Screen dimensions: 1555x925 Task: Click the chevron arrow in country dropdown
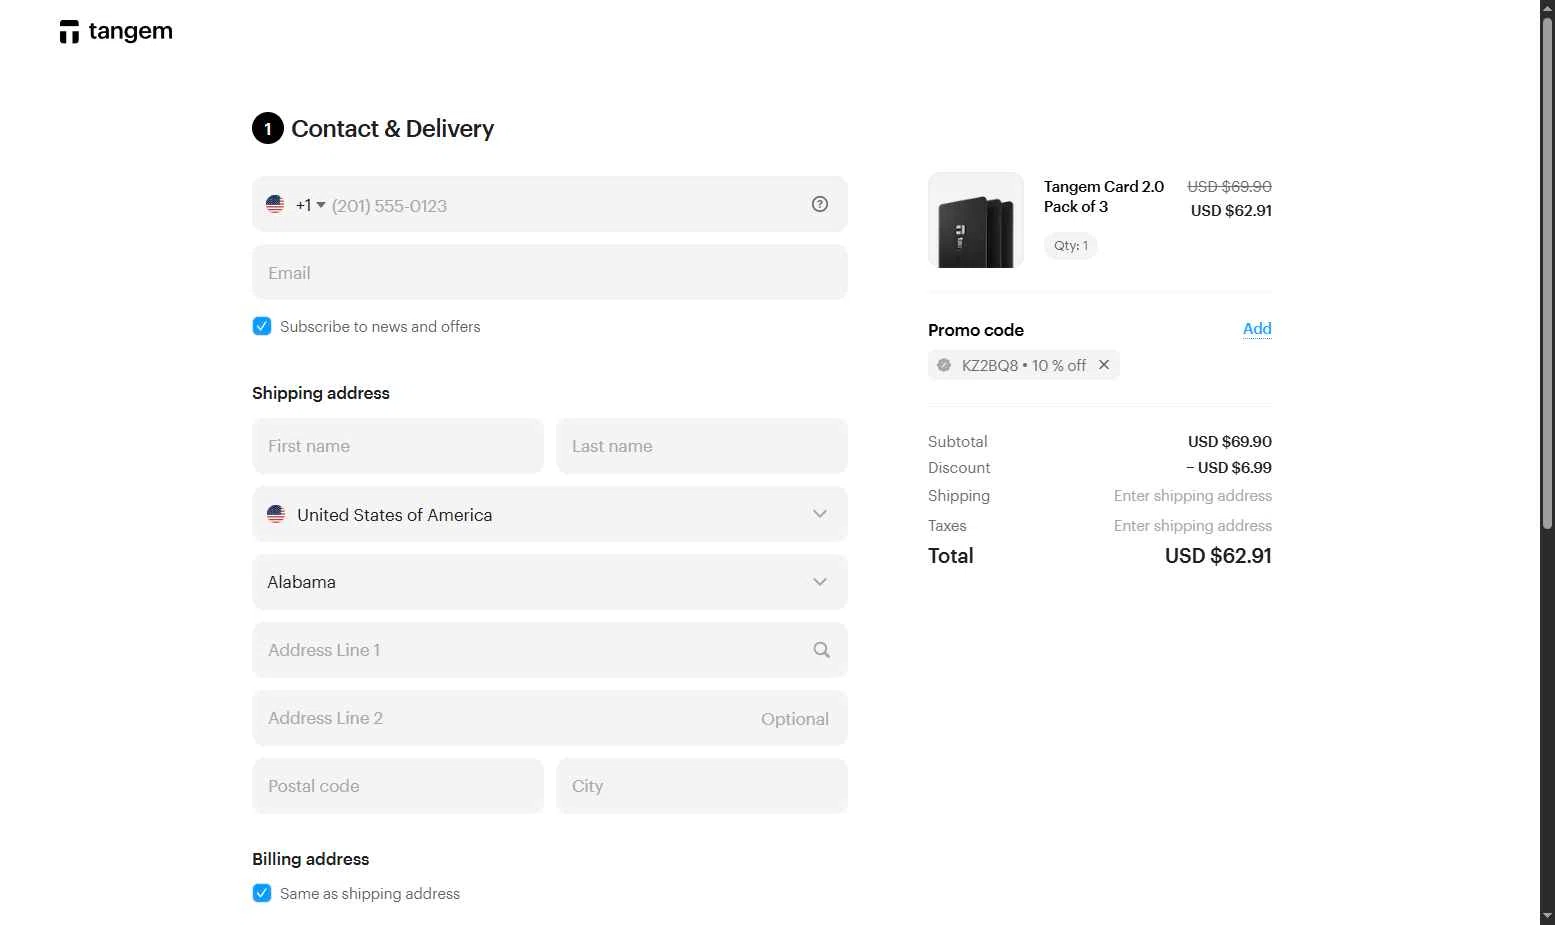820,514
